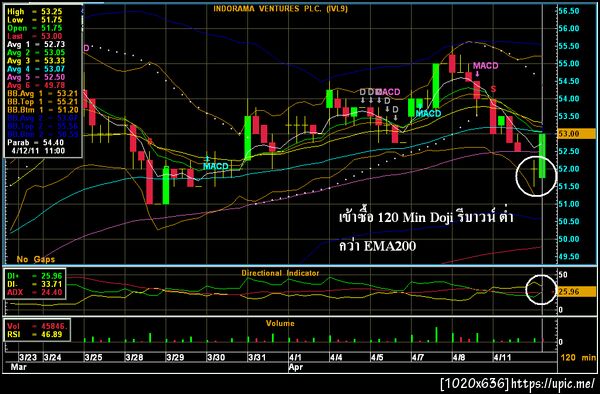The height and width of the screenshot is (394, 600).
Task: Choose the Avg 4 = 53.07 legend row
Action: (36, 69)
